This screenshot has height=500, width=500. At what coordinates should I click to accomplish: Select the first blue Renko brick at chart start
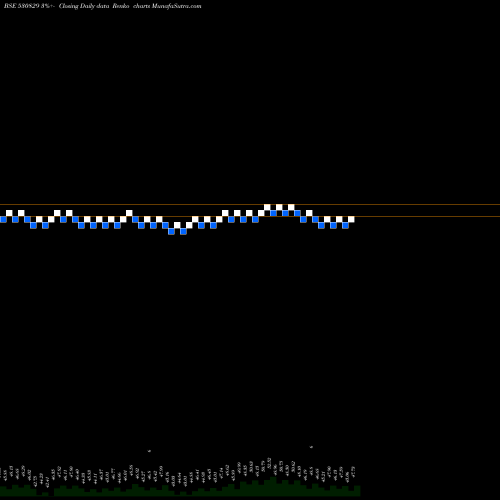[x=3, y=219]
